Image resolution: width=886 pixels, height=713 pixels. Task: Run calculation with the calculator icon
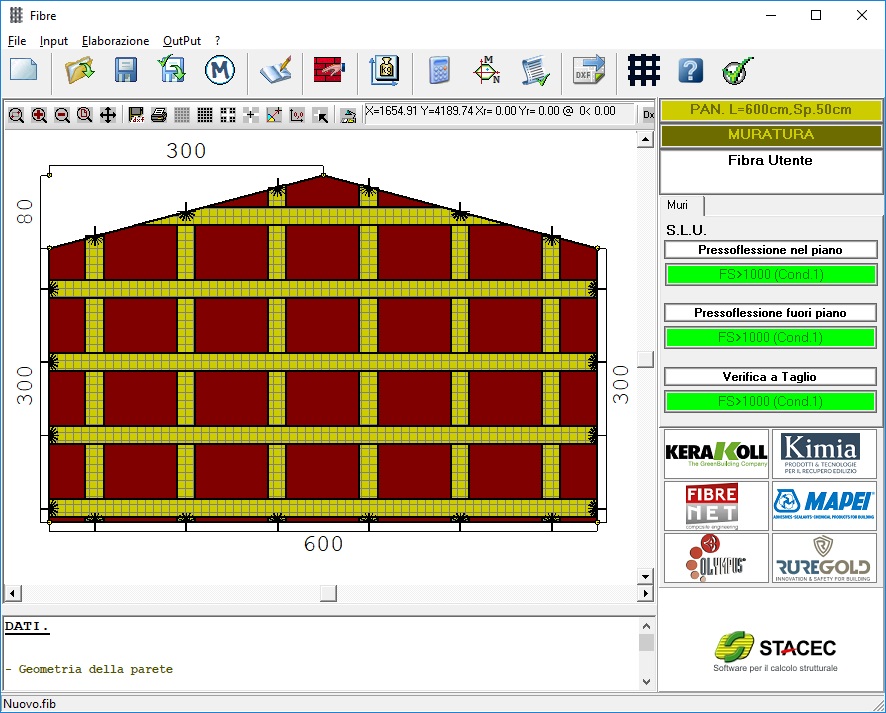(439, 71)
